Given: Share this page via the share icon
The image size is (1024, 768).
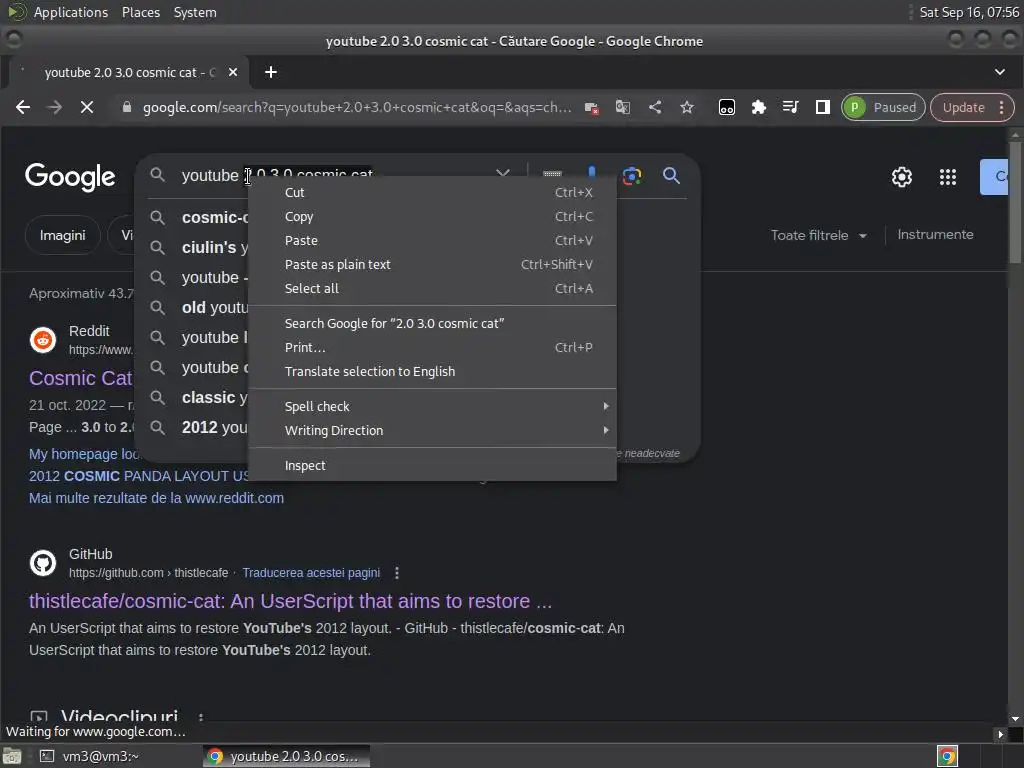Looking at the screenshot, I should pyautogui.click(x=655, y=107).
